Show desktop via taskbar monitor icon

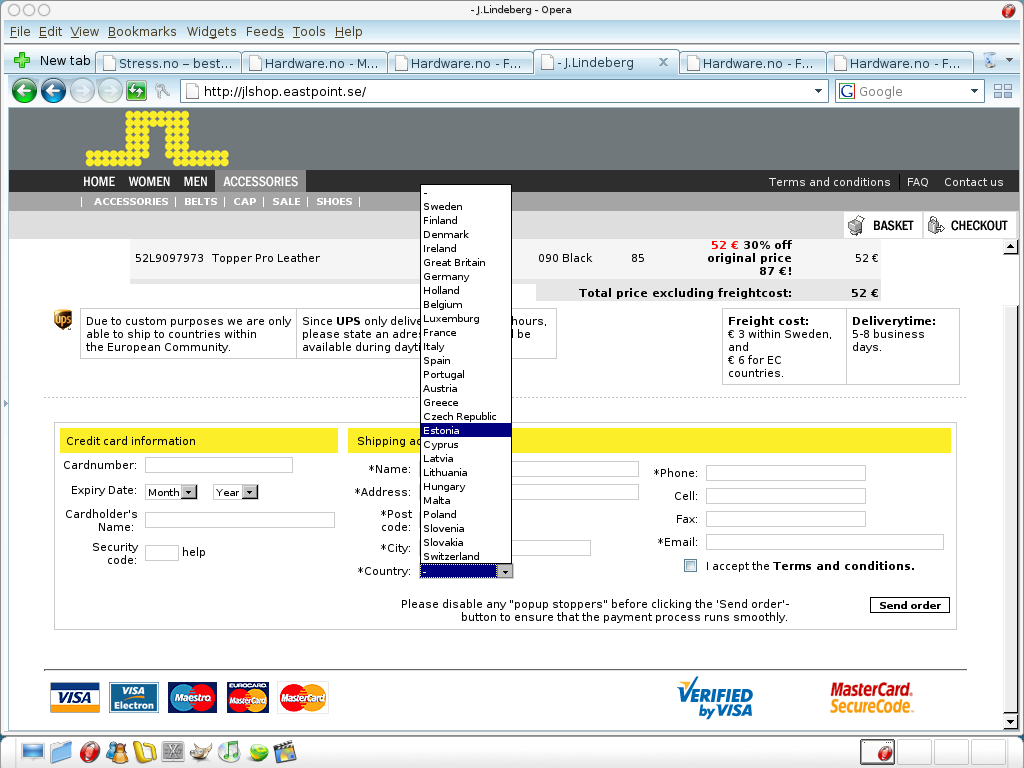[33, 752]
